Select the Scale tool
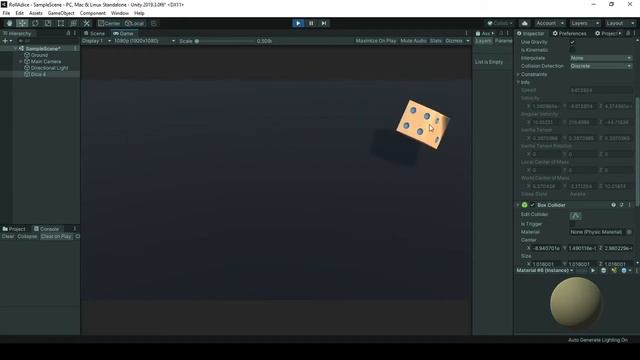 point(48,23)
